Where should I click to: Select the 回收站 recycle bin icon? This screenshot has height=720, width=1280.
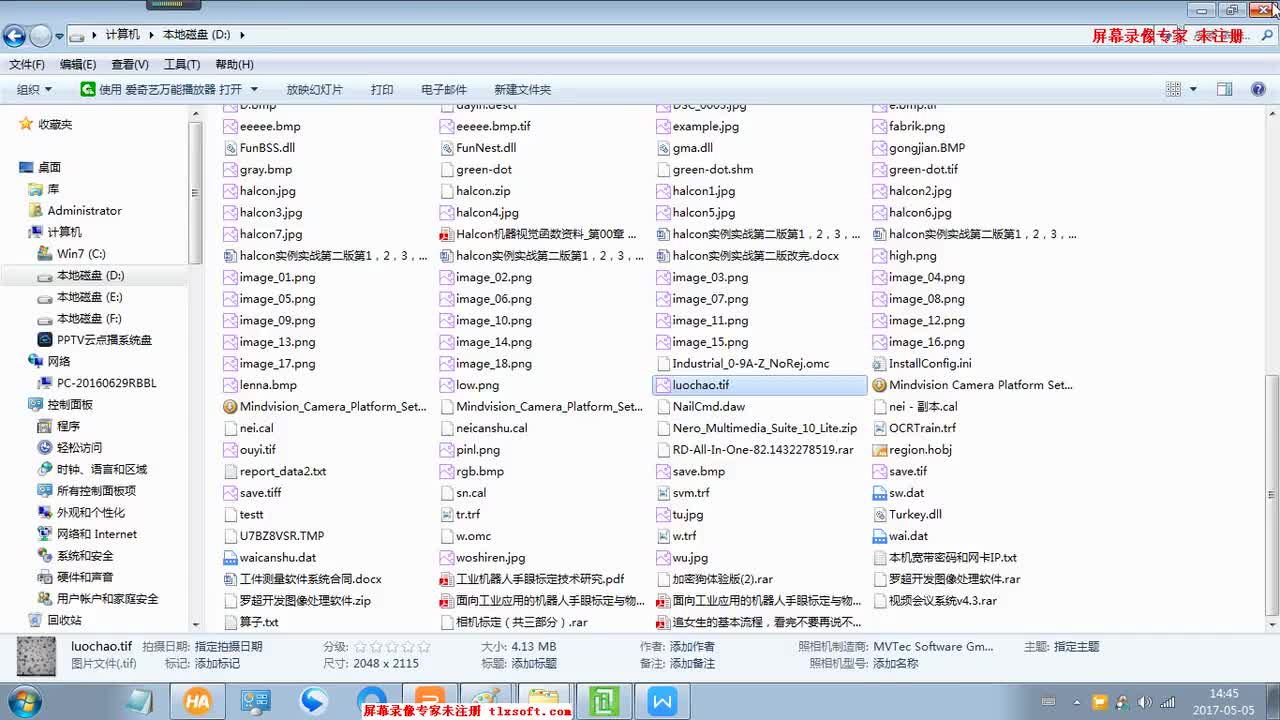pyautogui.click(x=36, y=620)
